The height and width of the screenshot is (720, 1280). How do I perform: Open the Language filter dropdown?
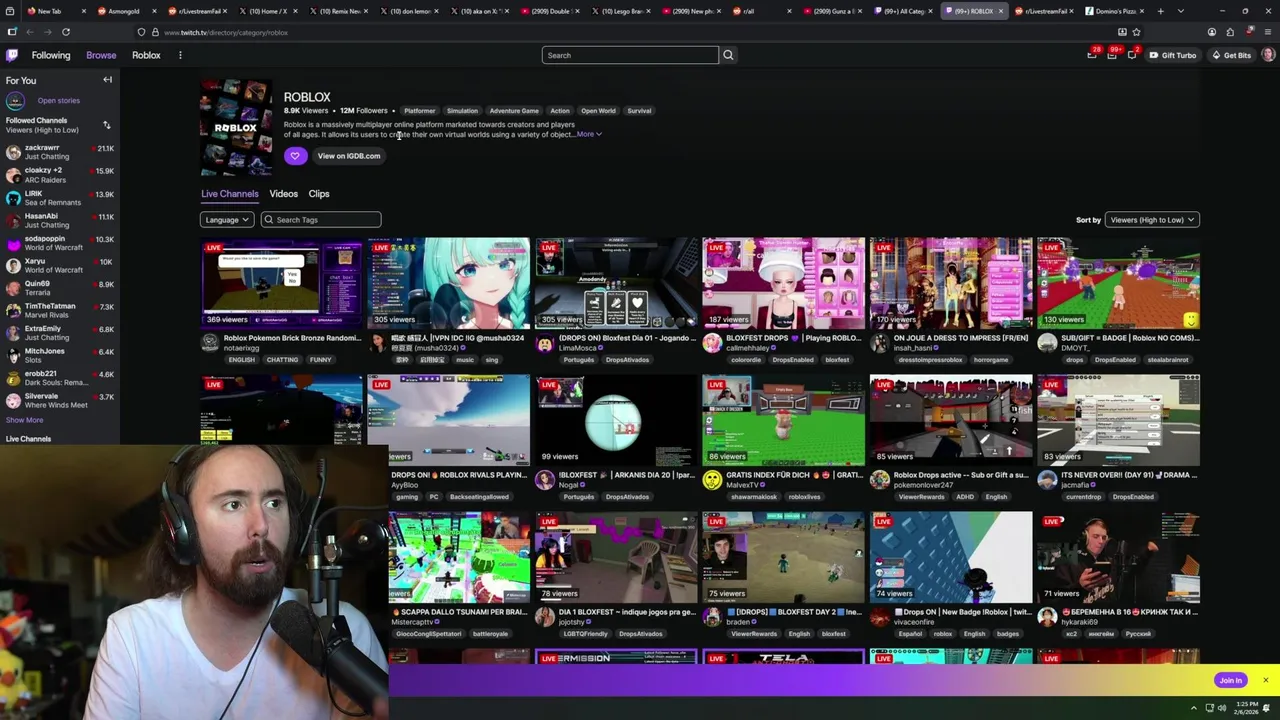226,220
